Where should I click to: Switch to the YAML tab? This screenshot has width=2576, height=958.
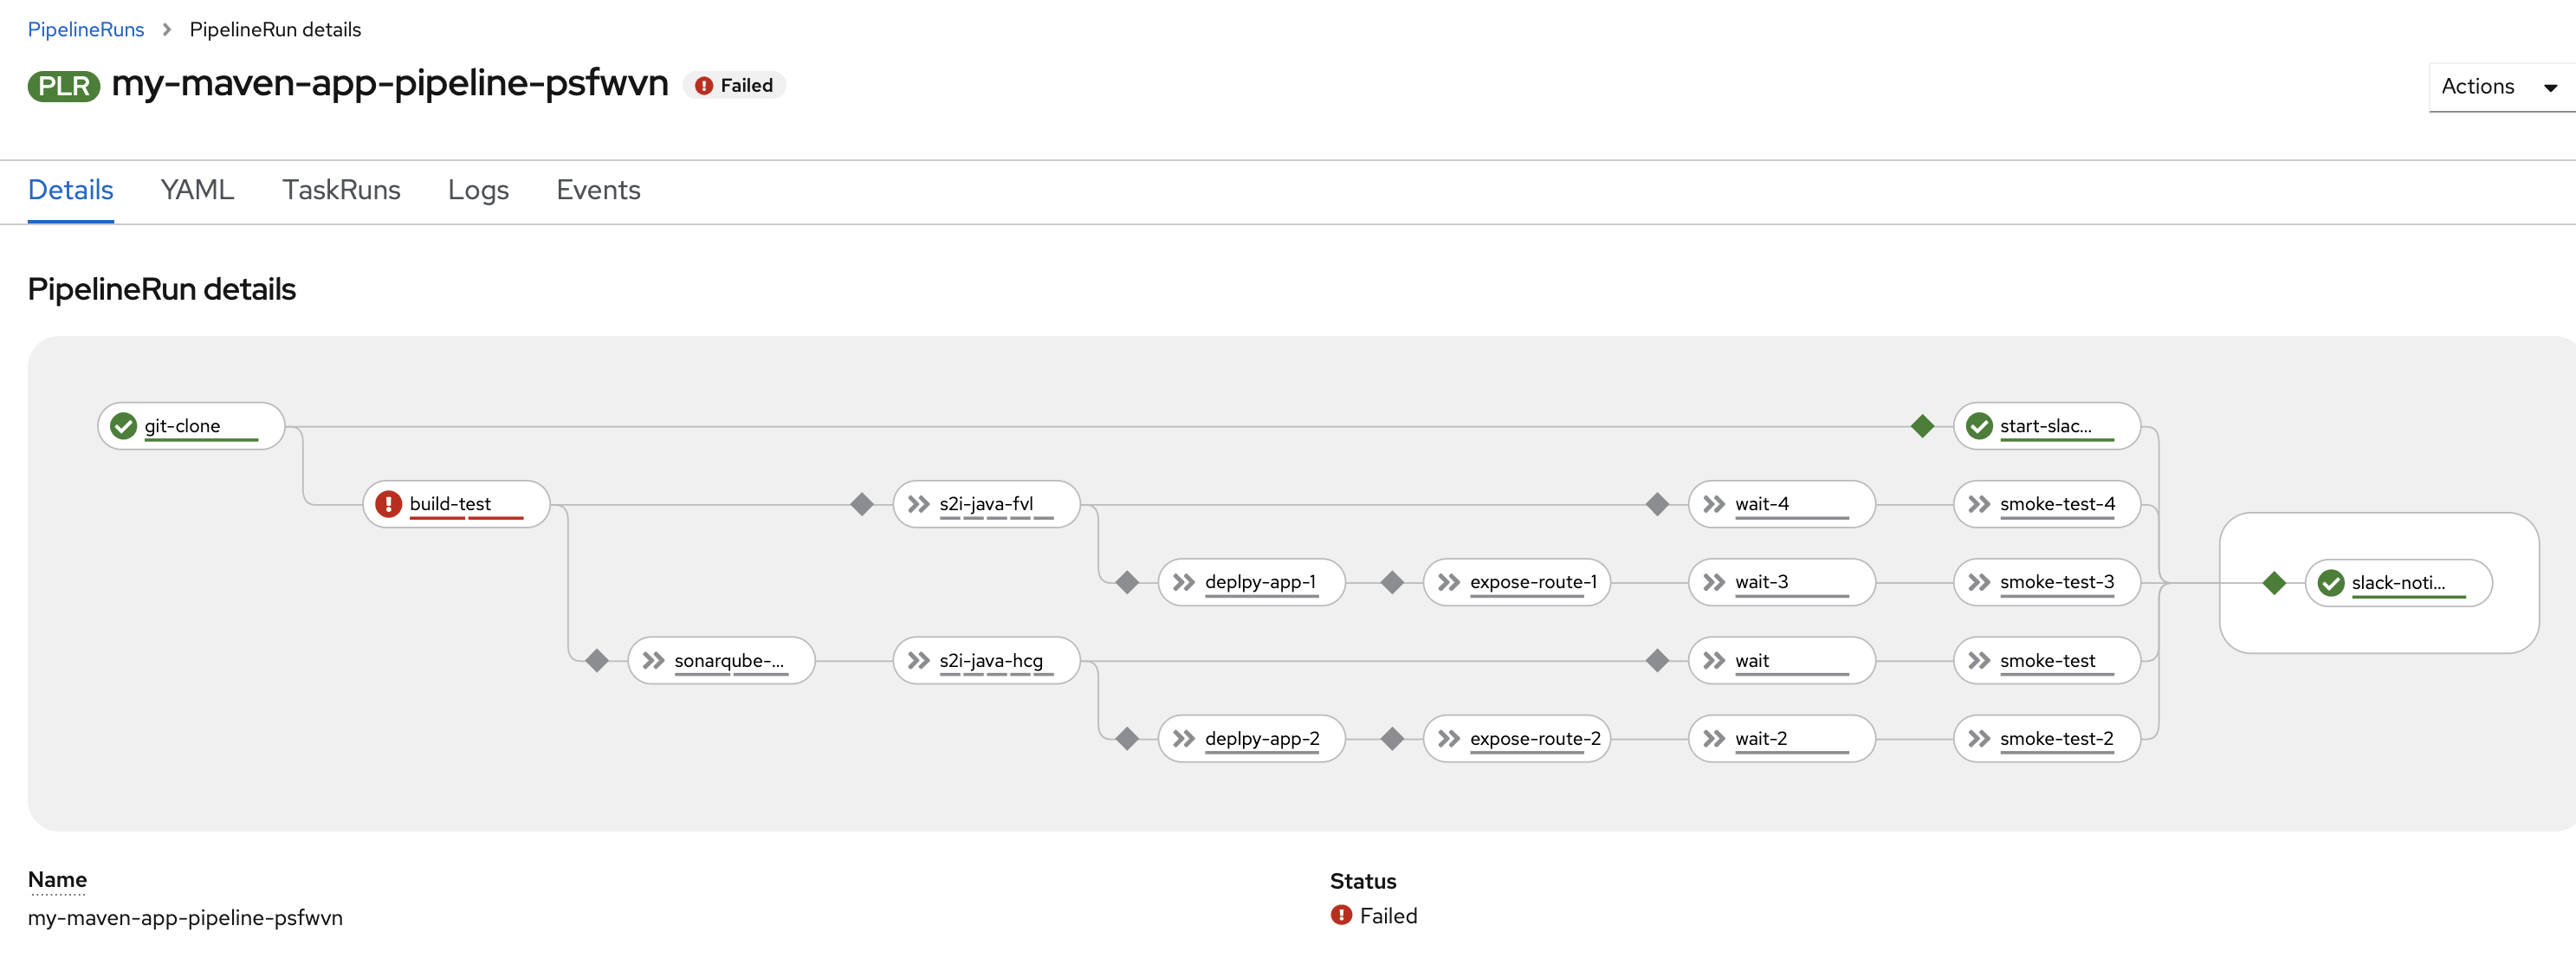pyautogui.click(x=196, y=190)
